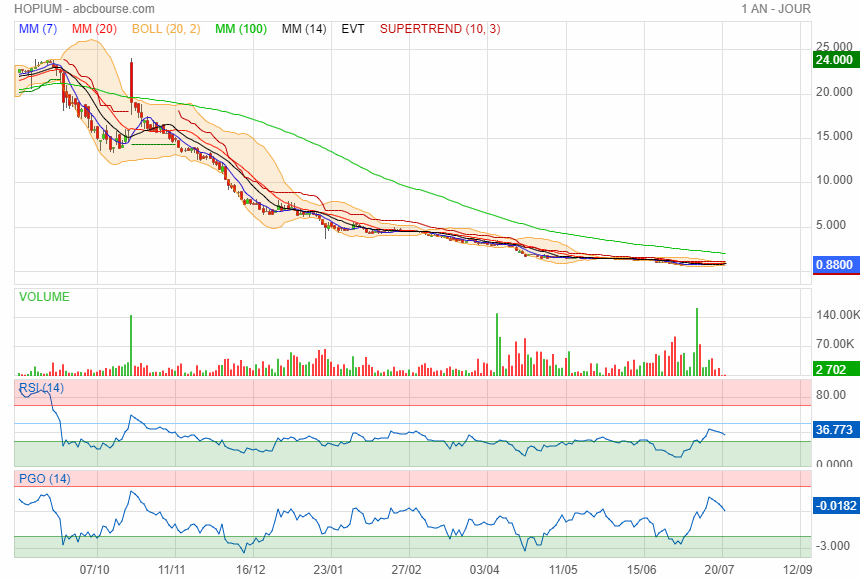Viewport: 860px width, 580px height.
Task: Click the 16/12 date axis label
Action: pos(251,570)
